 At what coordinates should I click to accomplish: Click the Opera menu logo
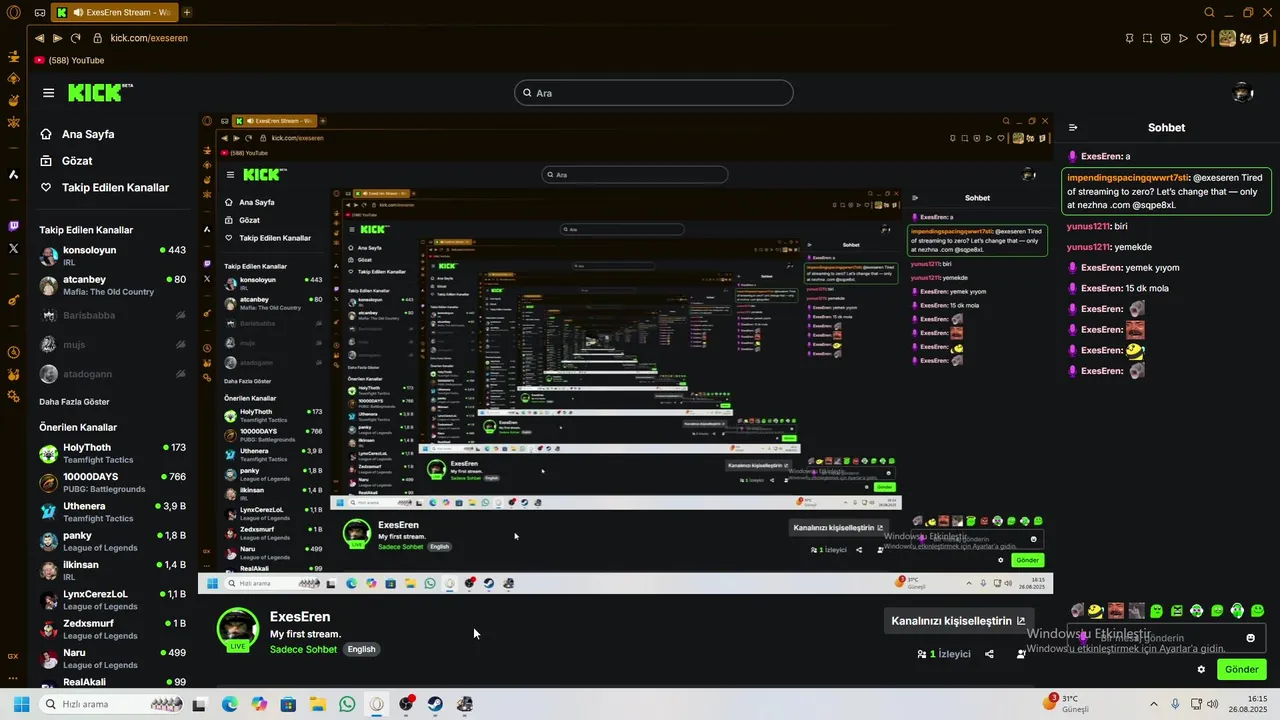point(14,13)
